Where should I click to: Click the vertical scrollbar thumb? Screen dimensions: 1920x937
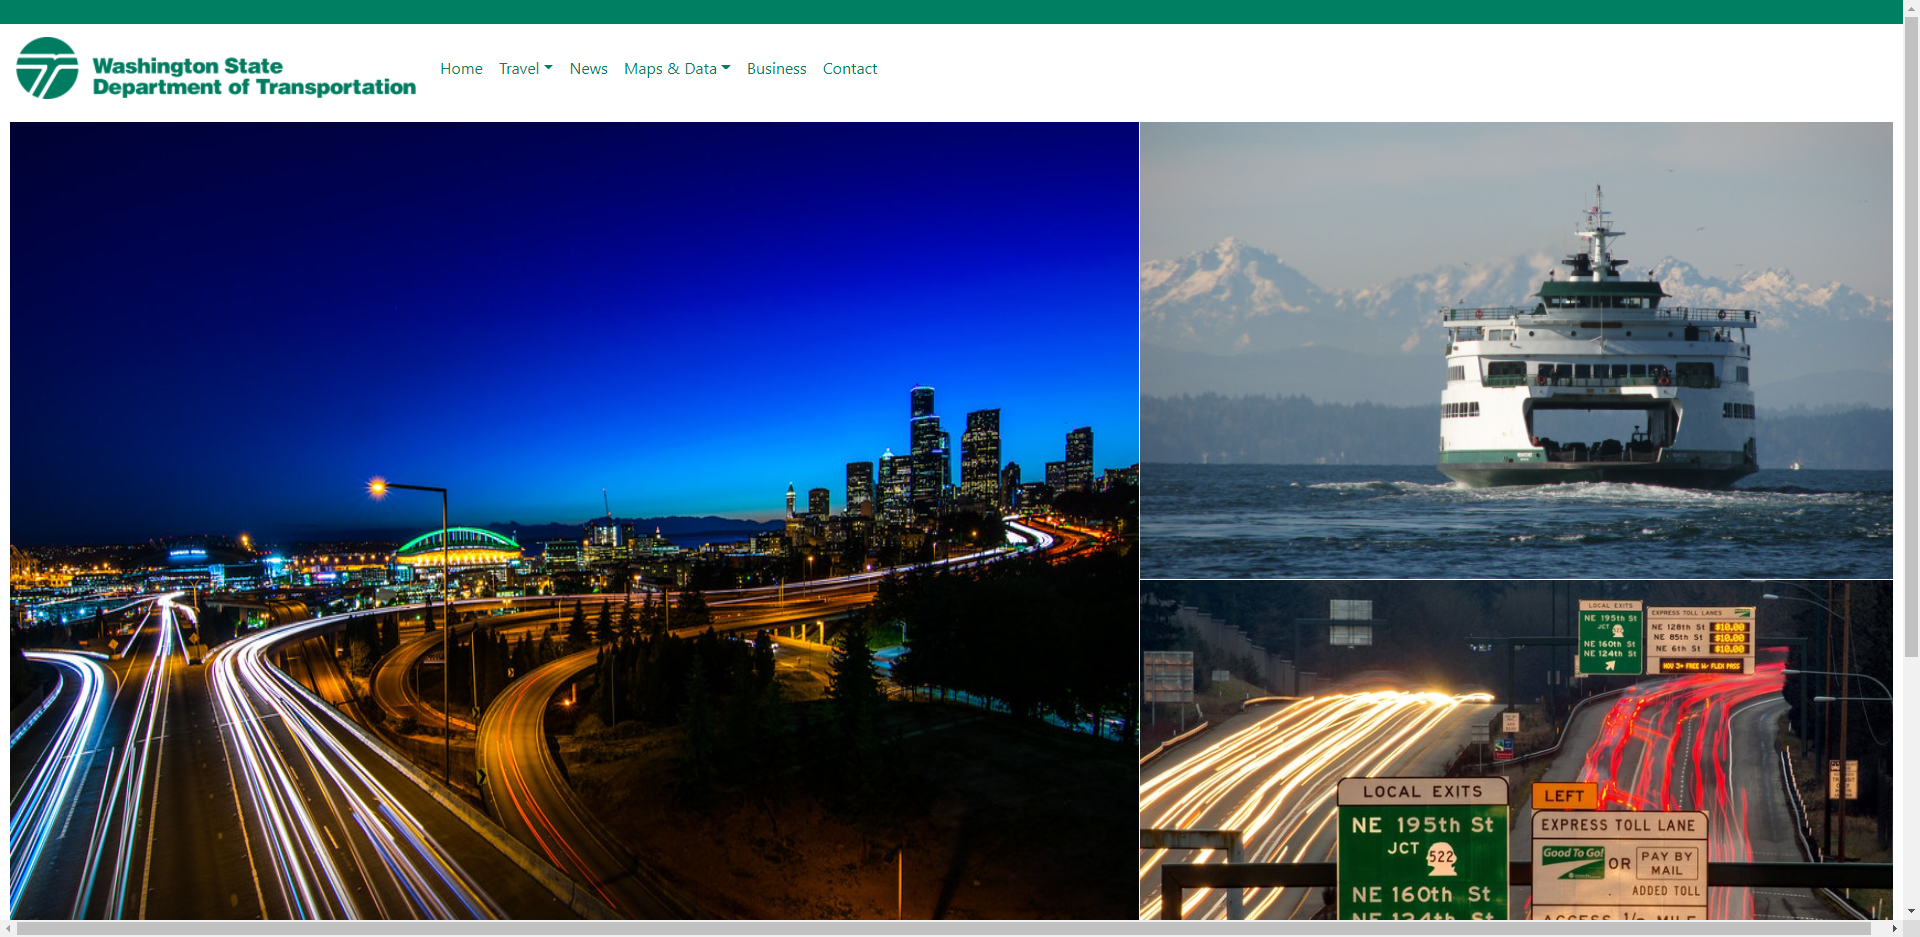(1911, 336)
